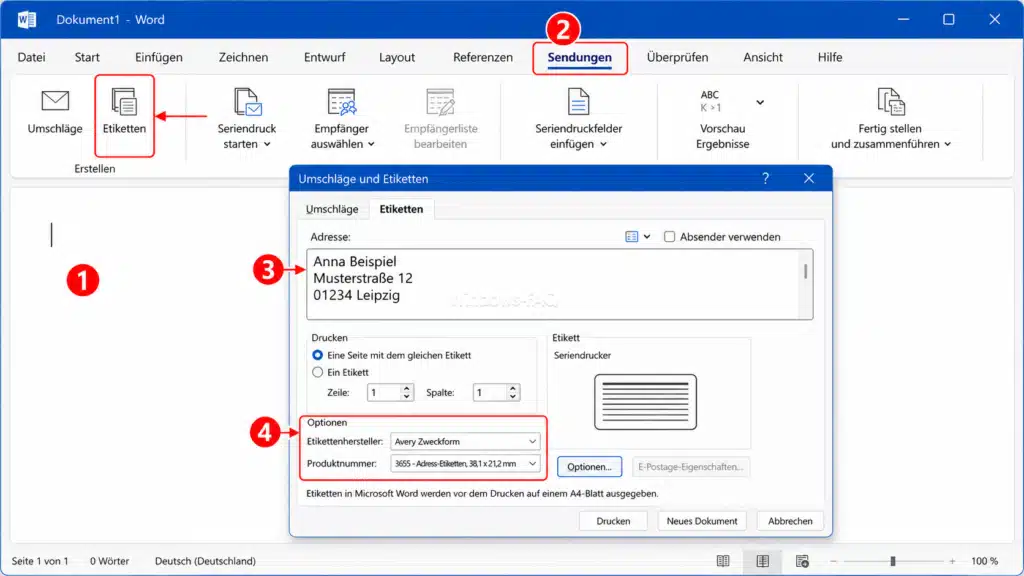1024x576 pixels.
Task: Switch to web layout view icon
Action: click(802, 561)
